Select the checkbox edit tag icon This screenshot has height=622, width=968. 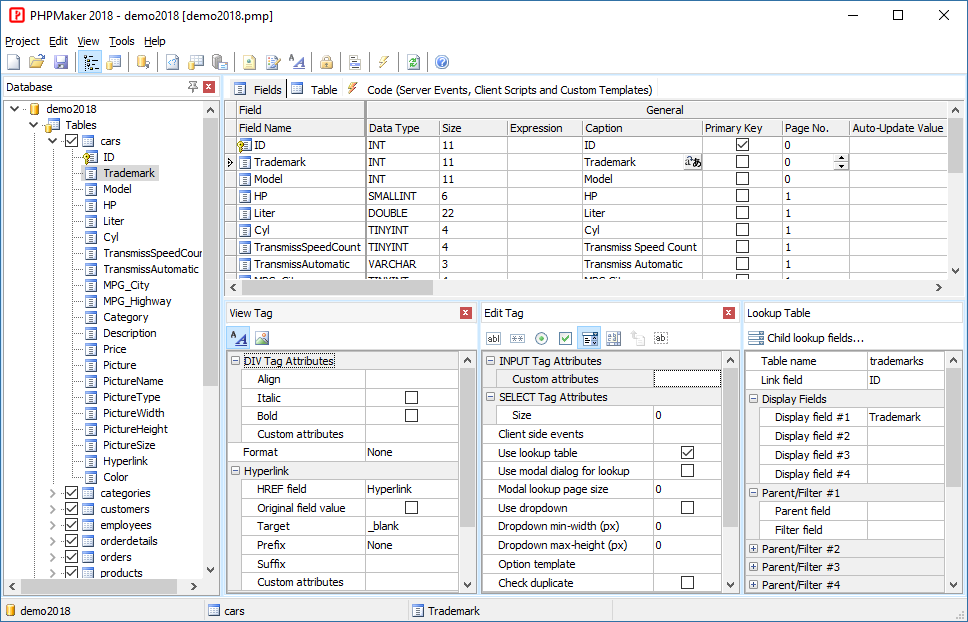click(565, 338)
